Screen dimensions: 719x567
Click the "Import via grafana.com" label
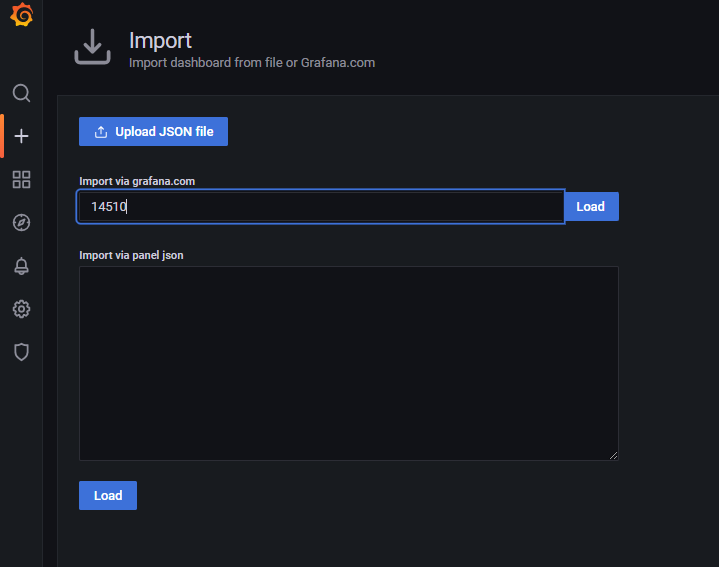tap(137, 181)
